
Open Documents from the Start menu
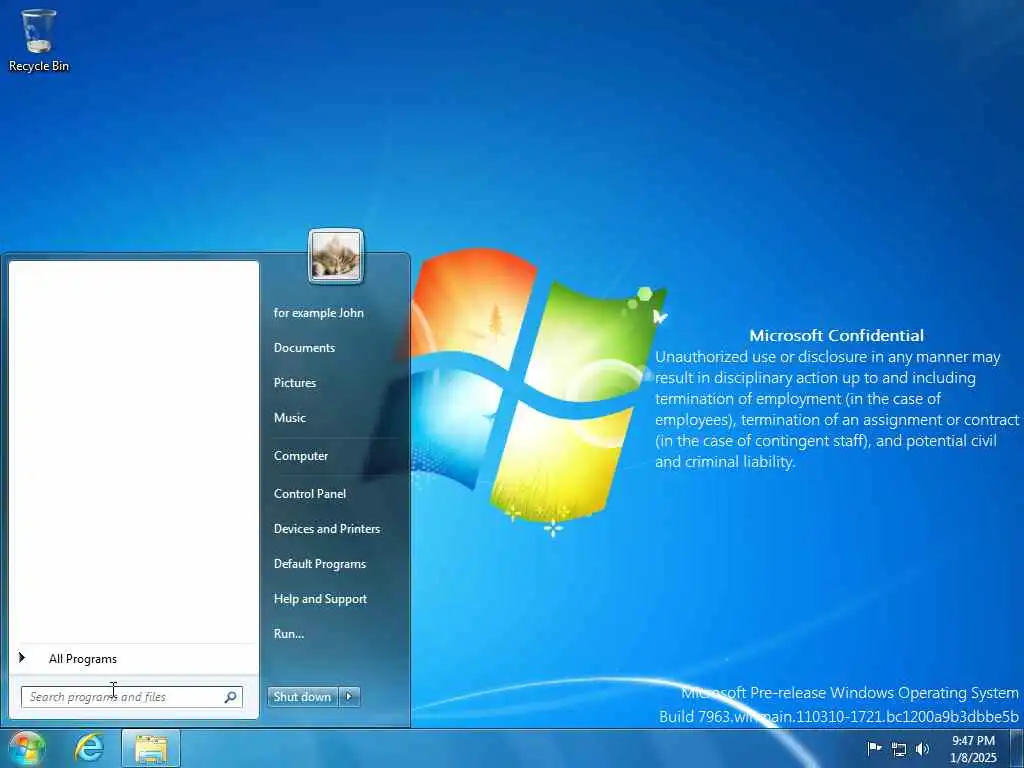[304, 347]
